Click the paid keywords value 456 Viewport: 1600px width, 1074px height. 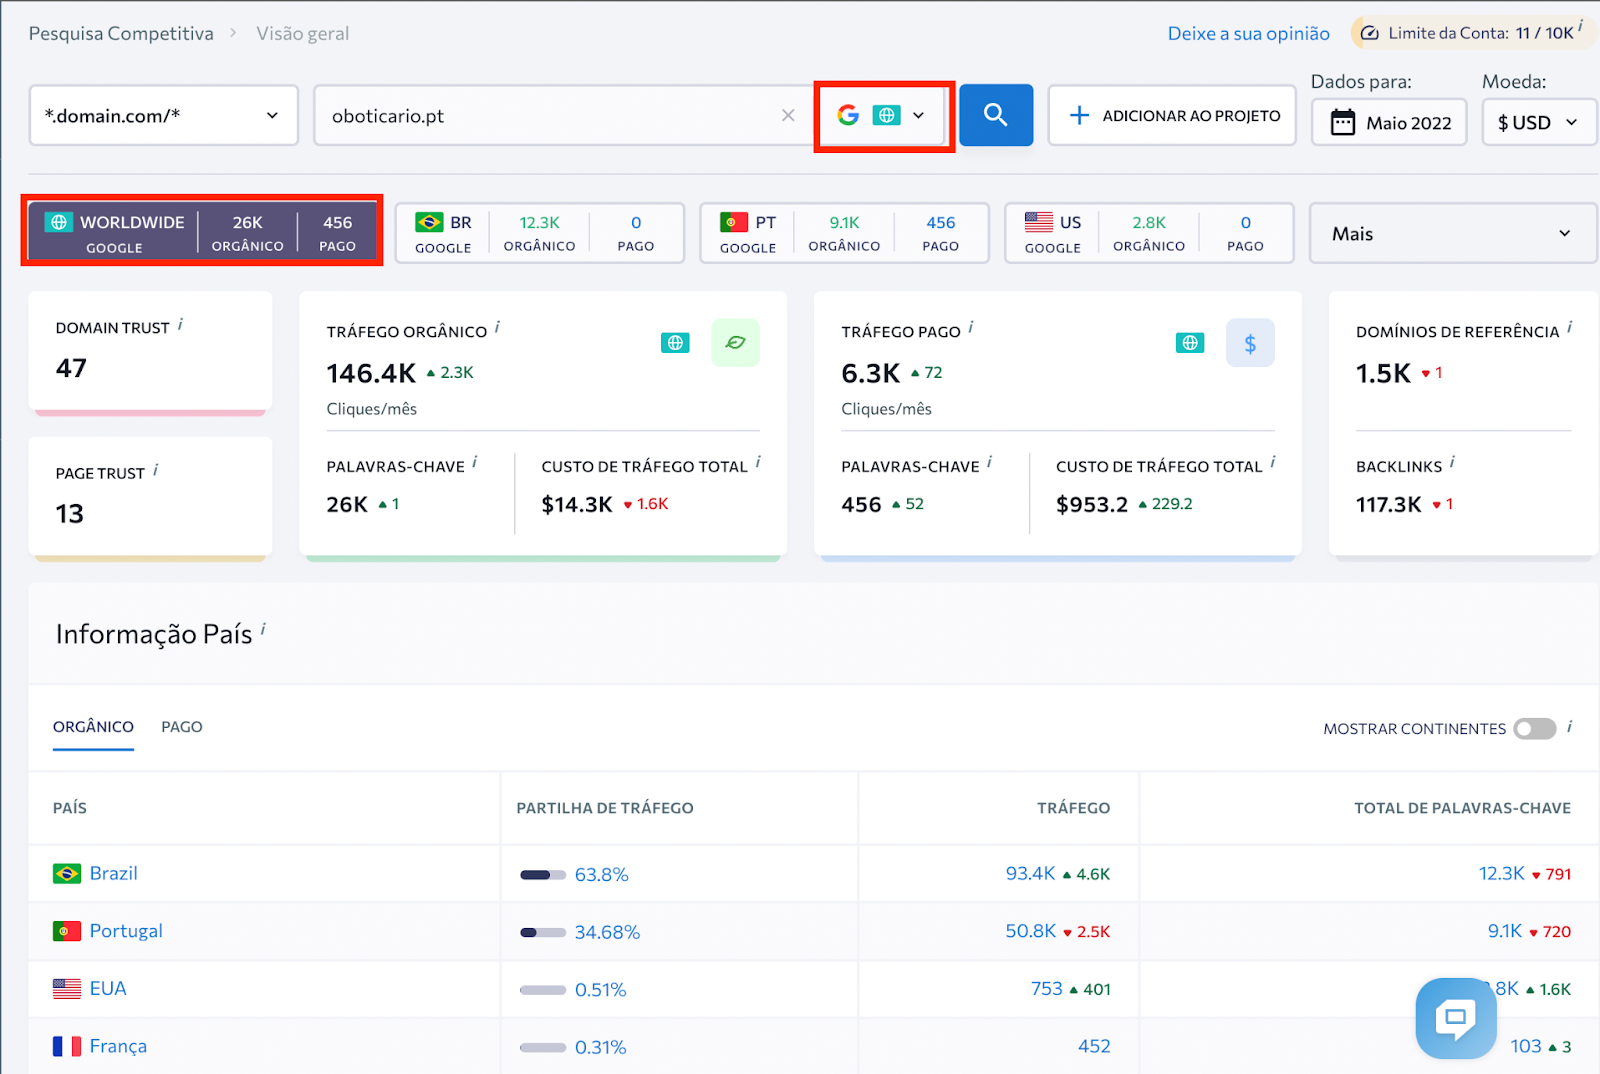(x=861, y=505)
